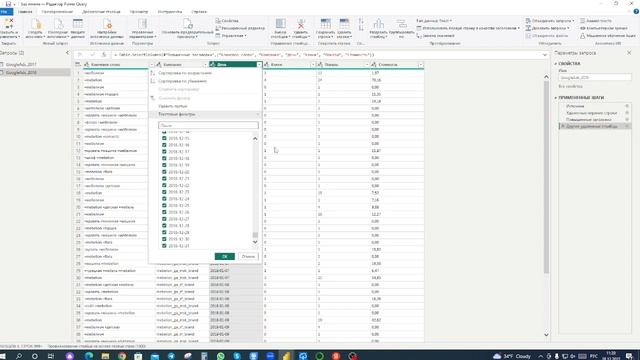
Task: Click Manage Parameters ribbon icon
Action: tap(142, 24)
